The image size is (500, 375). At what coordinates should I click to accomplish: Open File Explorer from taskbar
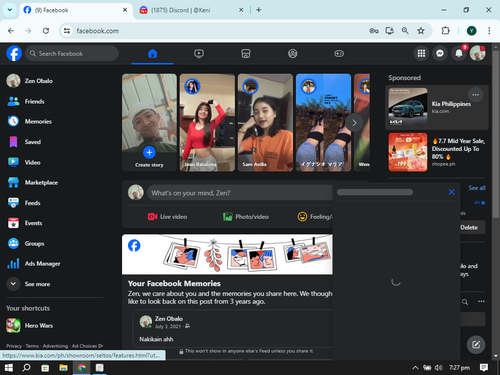(63, 368)
